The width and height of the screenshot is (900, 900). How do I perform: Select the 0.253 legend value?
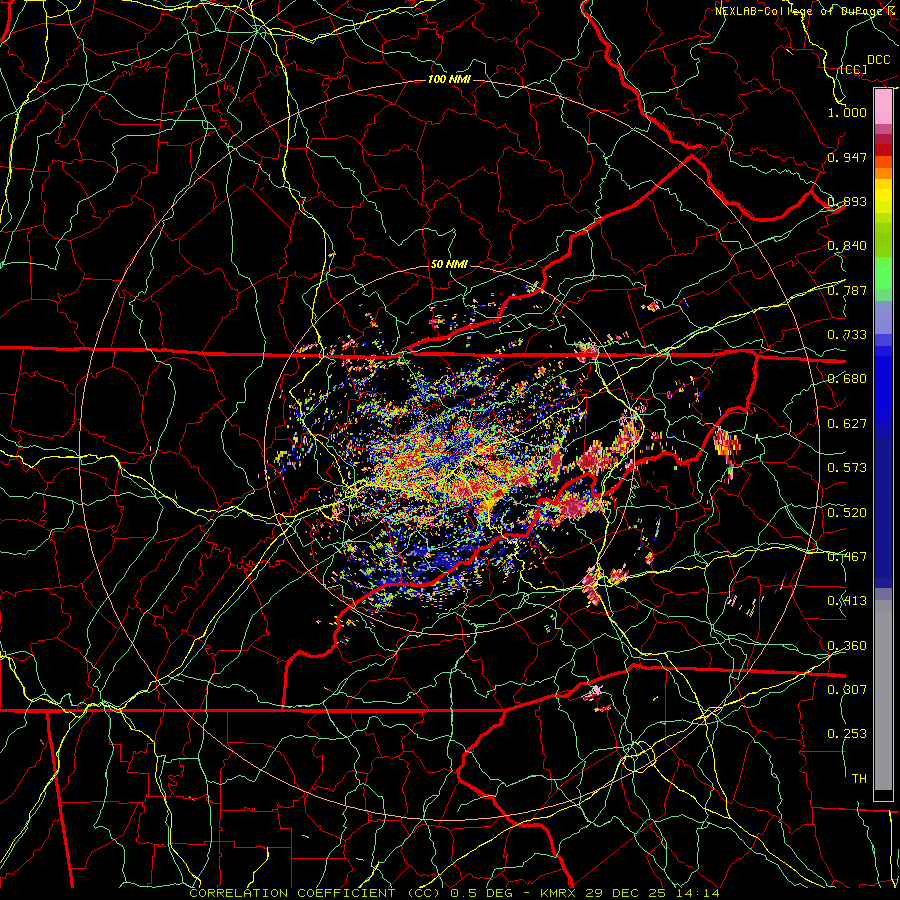coord(847,734)
